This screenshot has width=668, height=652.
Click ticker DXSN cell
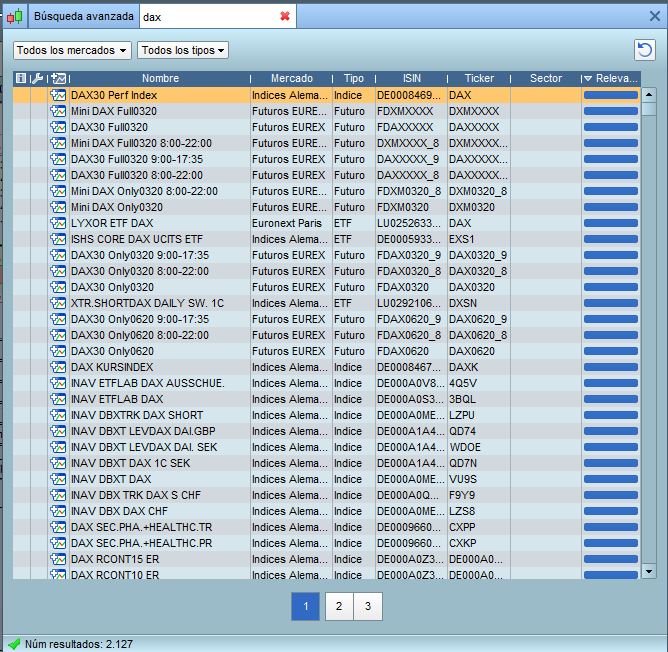tap(463, 303)
